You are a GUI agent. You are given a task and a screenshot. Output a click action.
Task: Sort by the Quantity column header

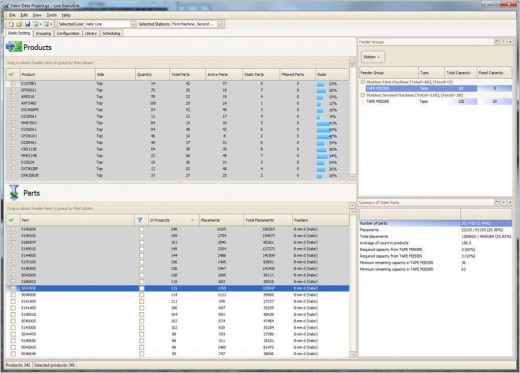(152, 74)
